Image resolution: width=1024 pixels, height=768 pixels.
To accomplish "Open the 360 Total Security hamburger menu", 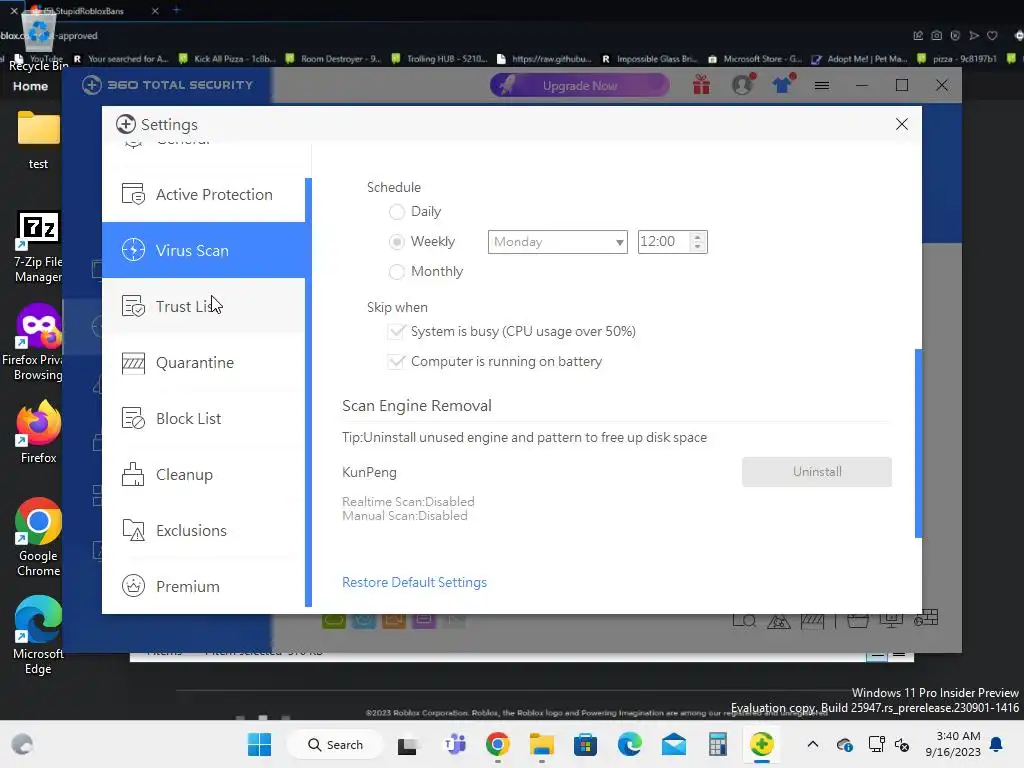I will pyautogui.click(x=822, y=86).
